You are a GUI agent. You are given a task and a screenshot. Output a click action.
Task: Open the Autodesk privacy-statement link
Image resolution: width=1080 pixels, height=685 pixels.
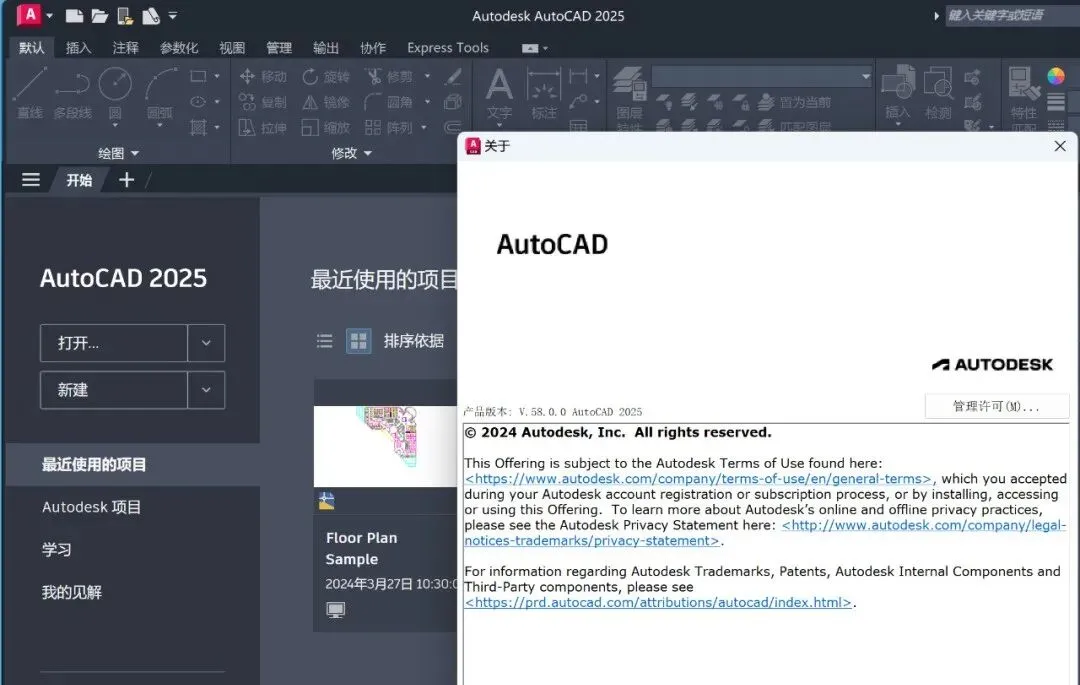click(765, 533)
